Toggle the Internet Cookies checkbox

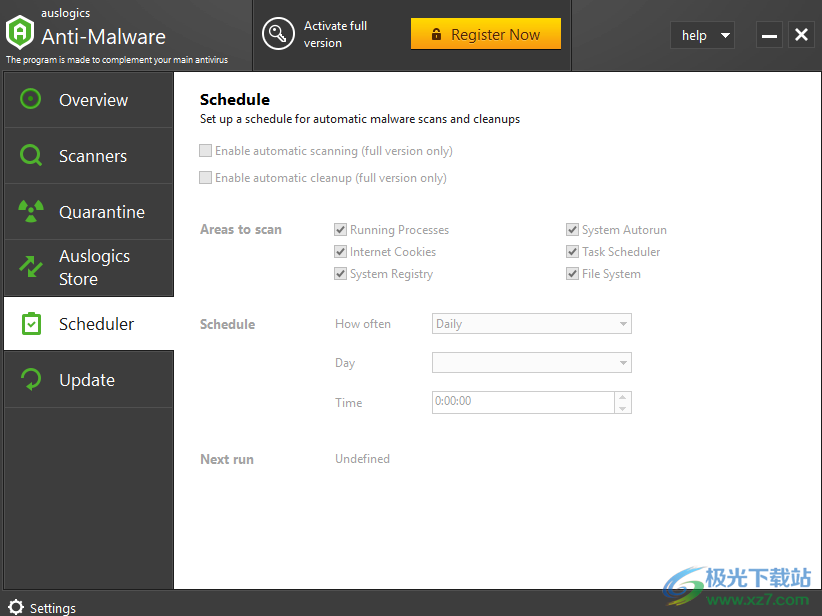(340, 252)
